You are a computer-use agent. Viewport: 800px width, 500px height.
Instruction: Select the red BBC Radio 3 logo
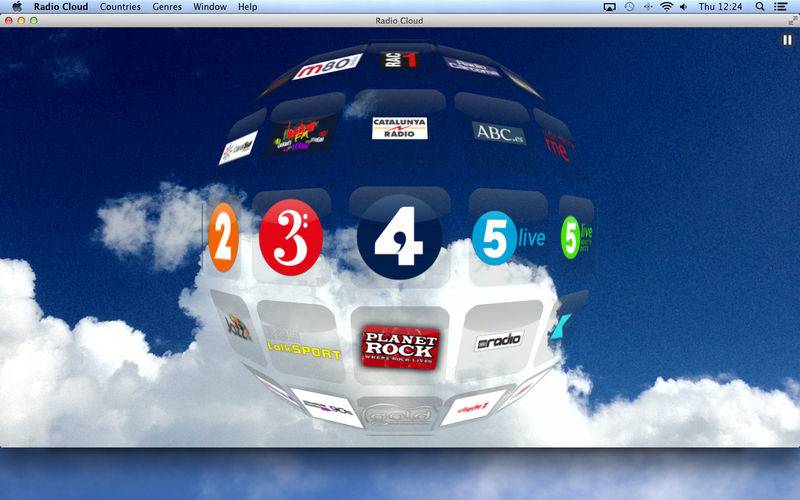pos(291,237)
